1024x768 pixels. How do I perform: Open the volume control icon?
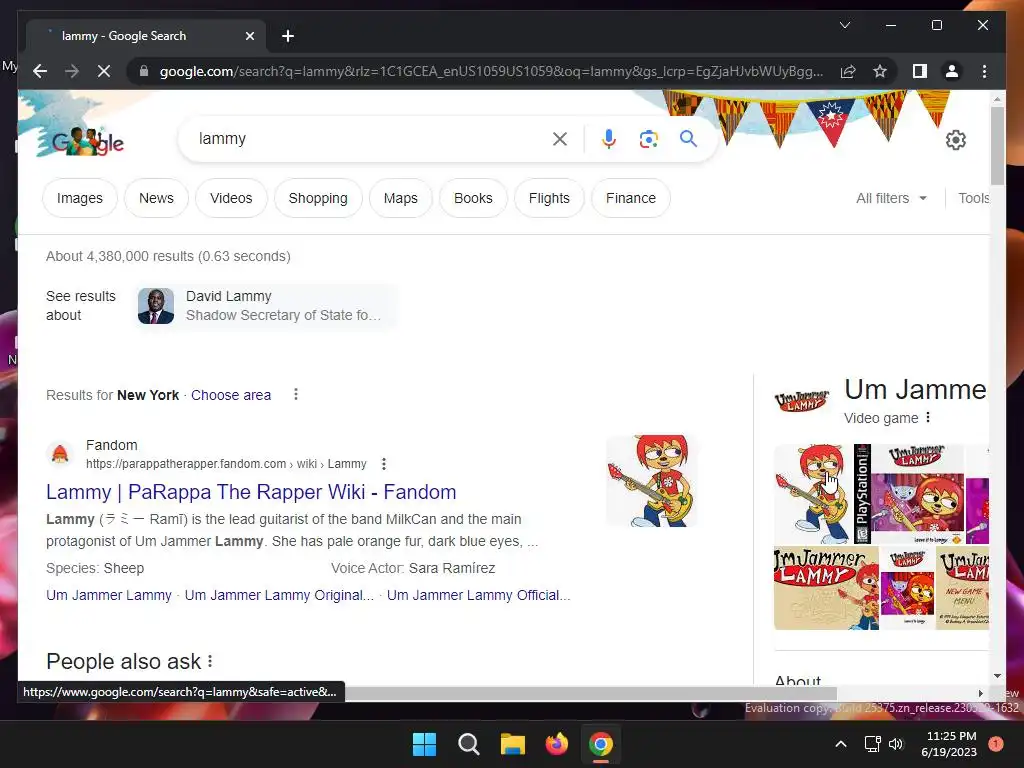click(896, 744)
